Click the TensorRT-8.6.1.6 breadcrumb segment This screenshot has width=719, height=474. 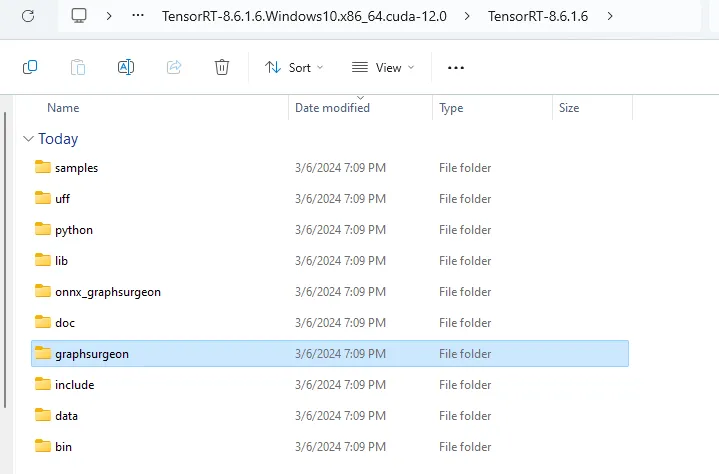point(538,16)
